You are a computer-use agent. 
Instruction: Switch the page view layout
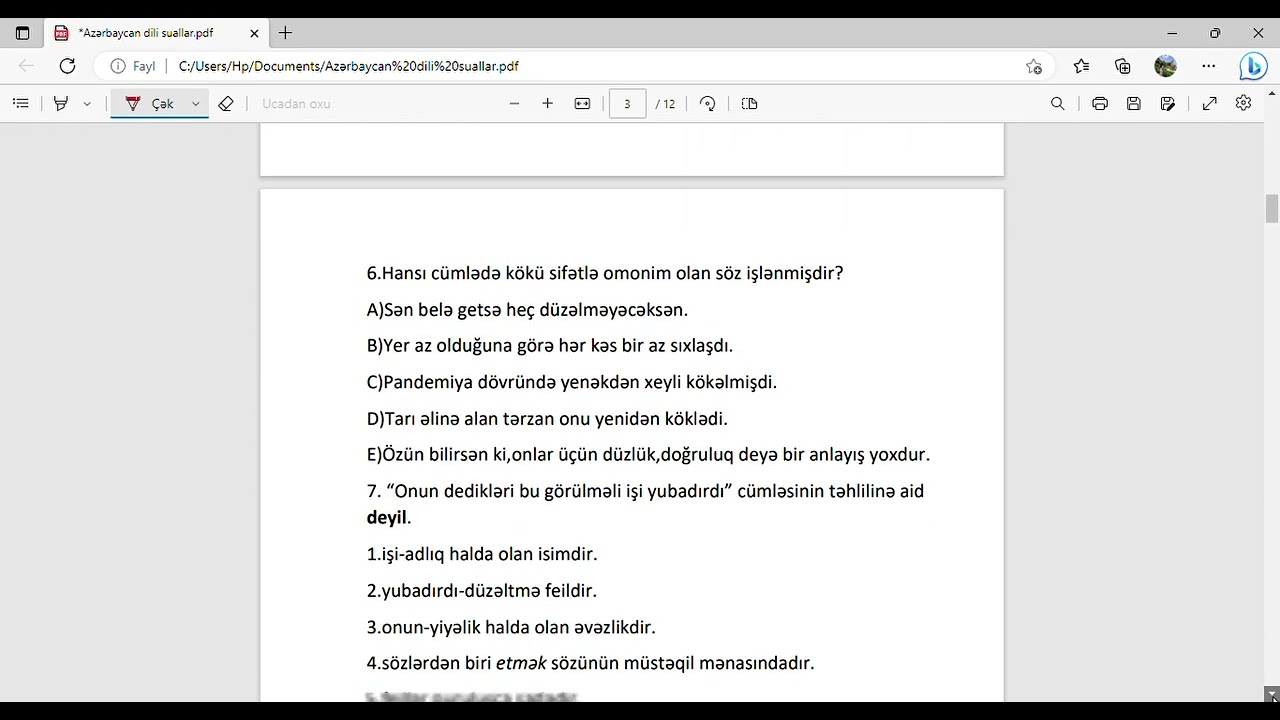(750, 103)
